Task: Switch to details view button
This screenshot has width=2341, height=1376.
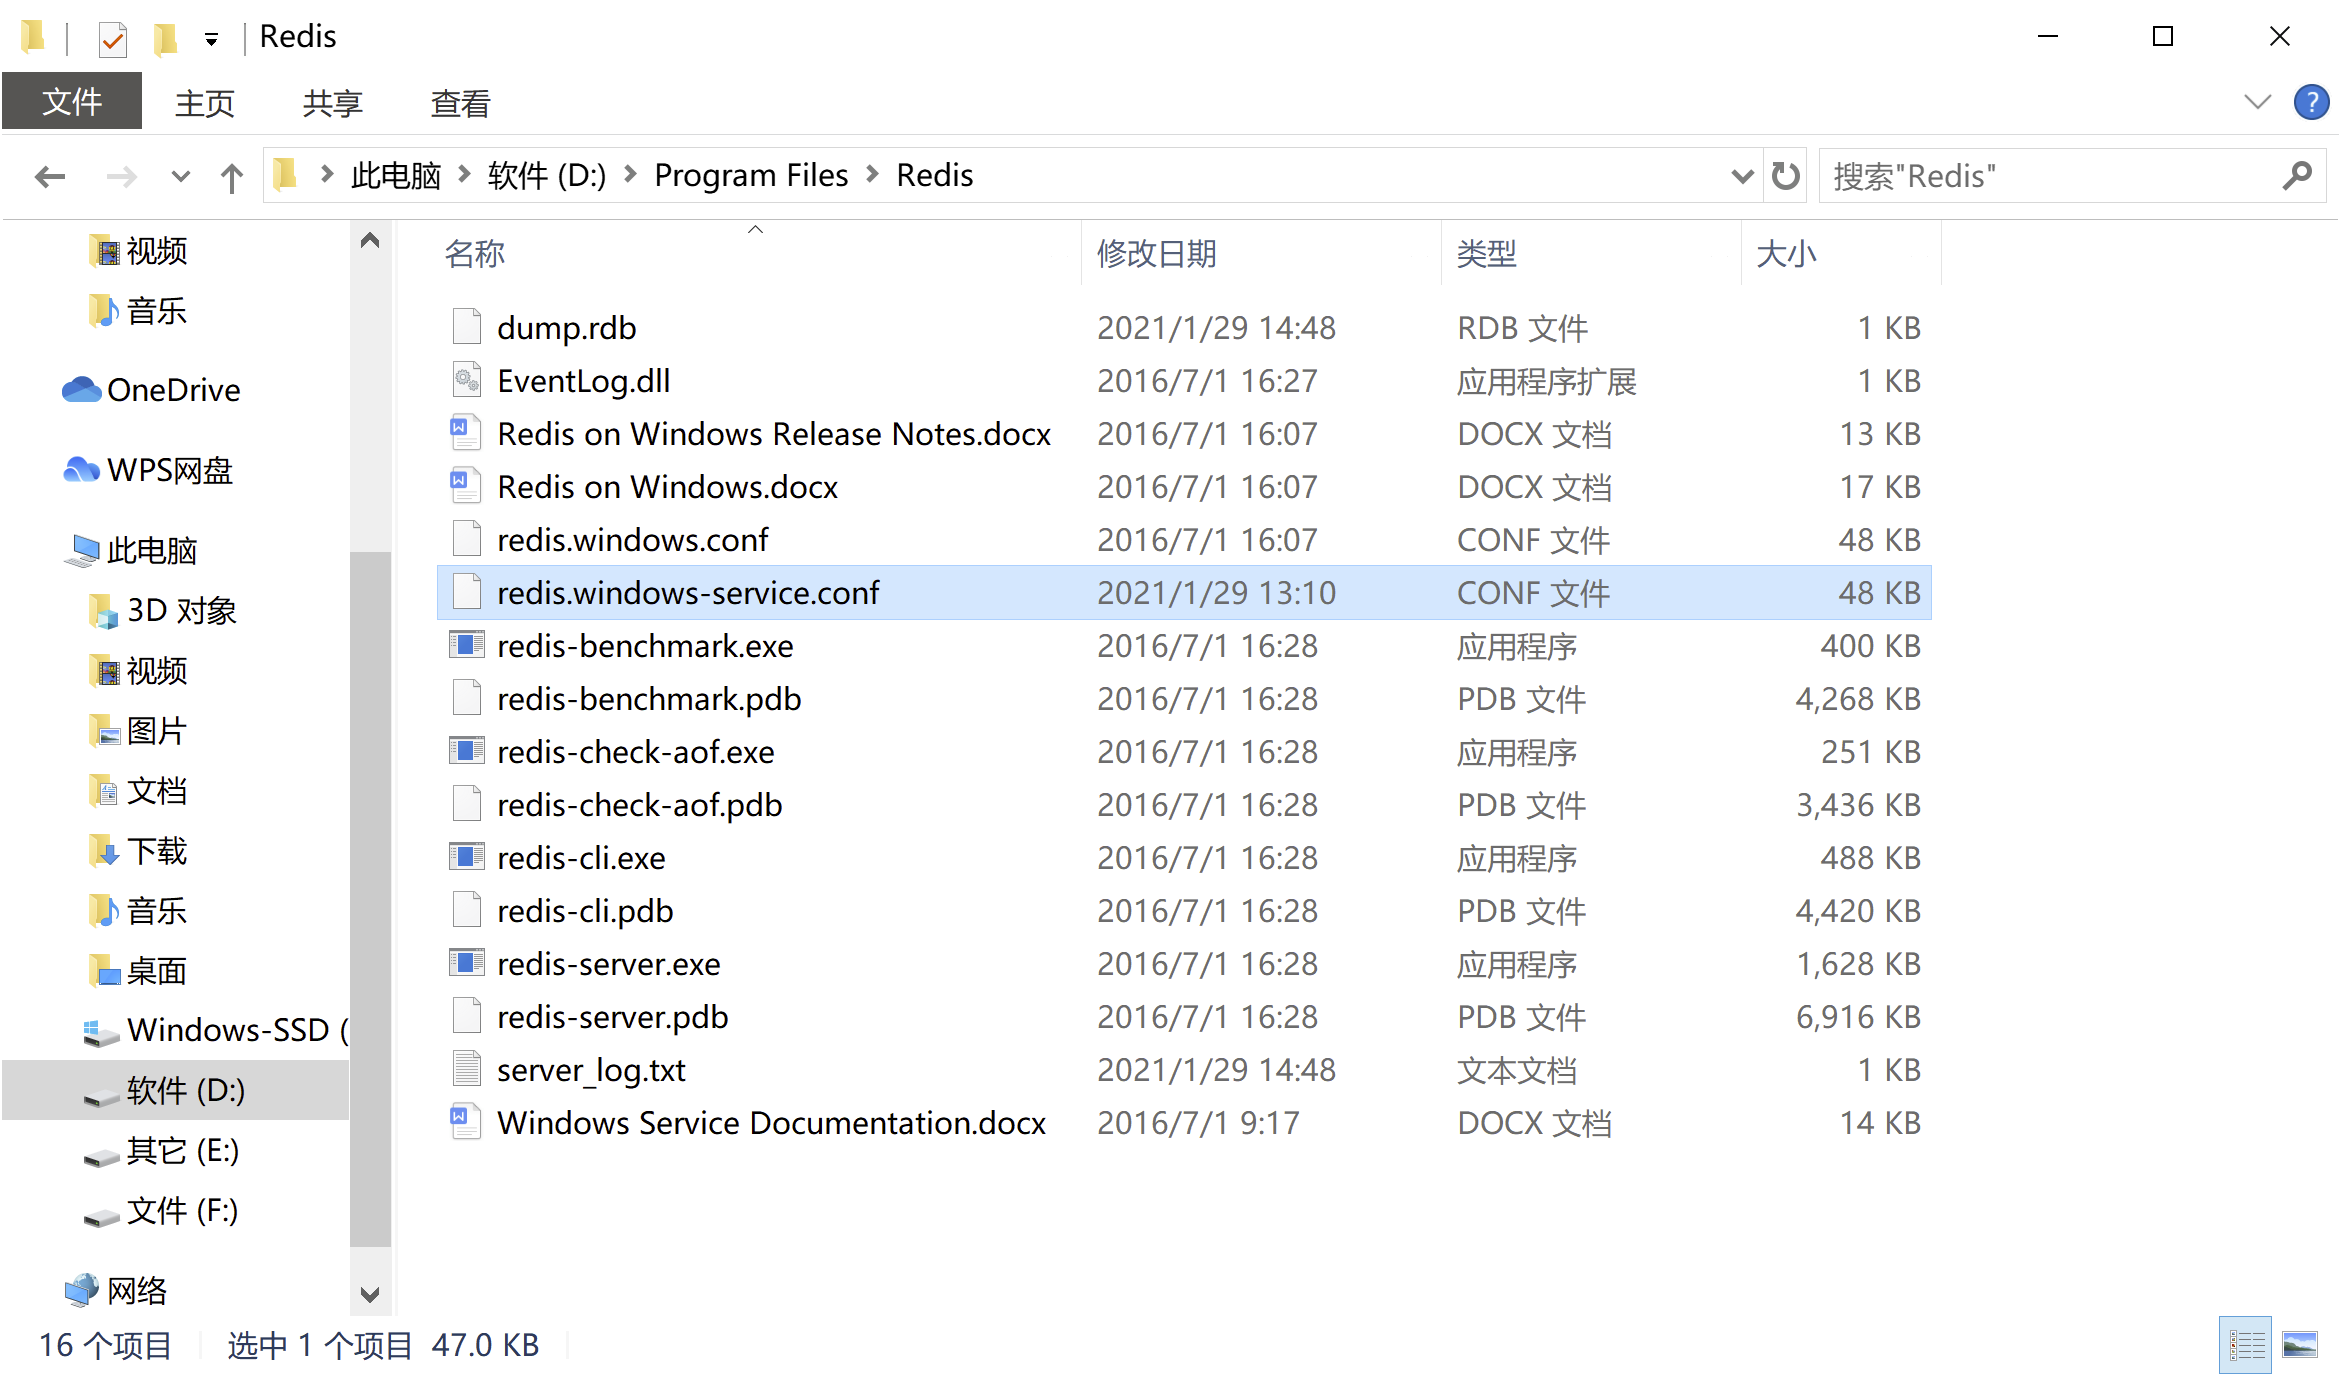Action: [x=2246, y=1345]
